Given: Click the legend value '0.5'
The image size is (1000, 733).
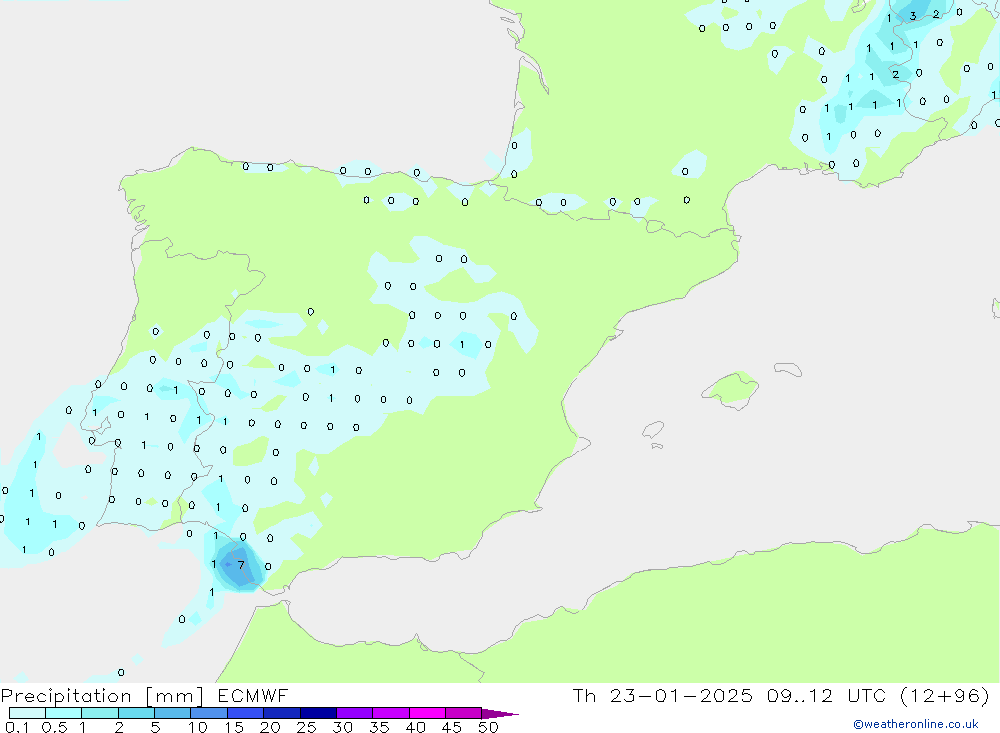Looking at the screenshot, I should (x=54, y=727).
